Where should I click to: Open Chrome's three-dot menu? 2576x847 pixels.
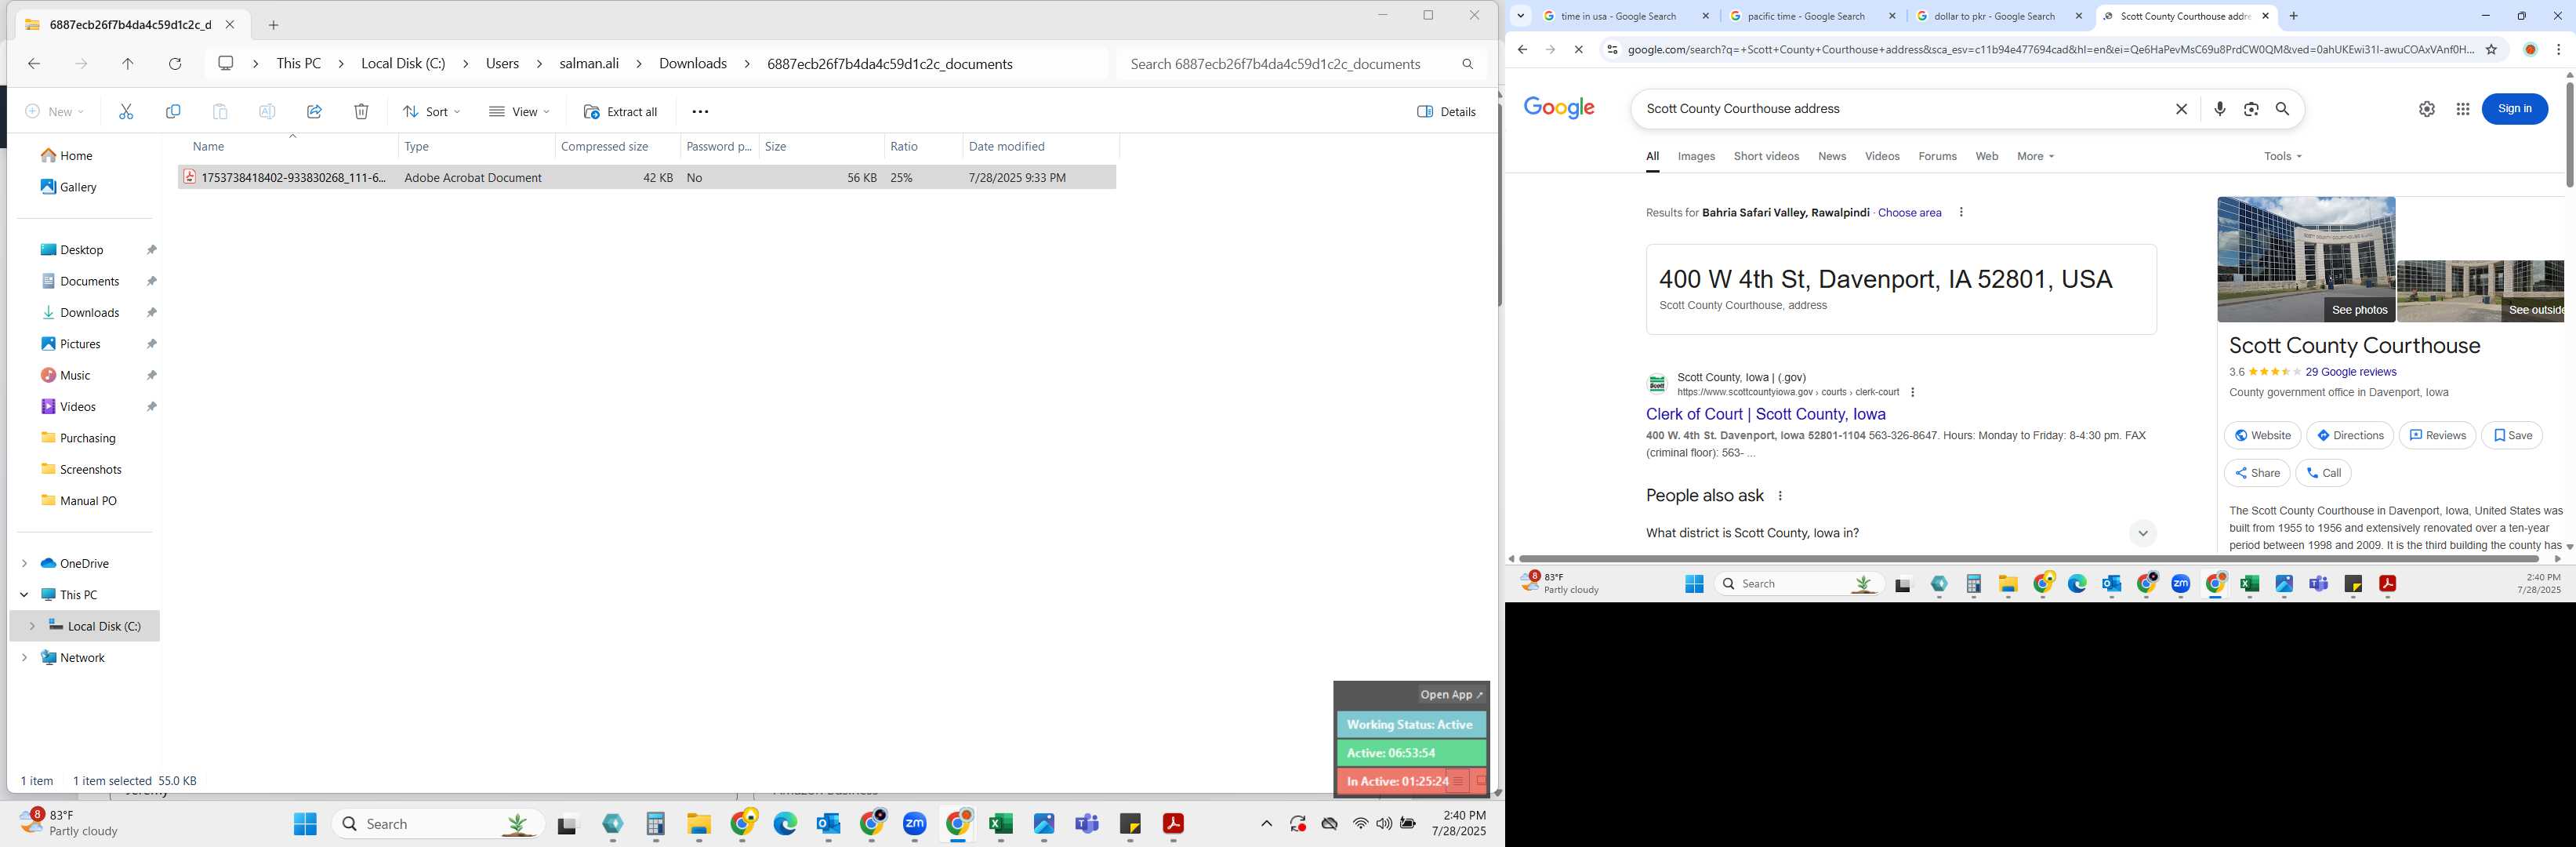click(x=2559, y=49)
